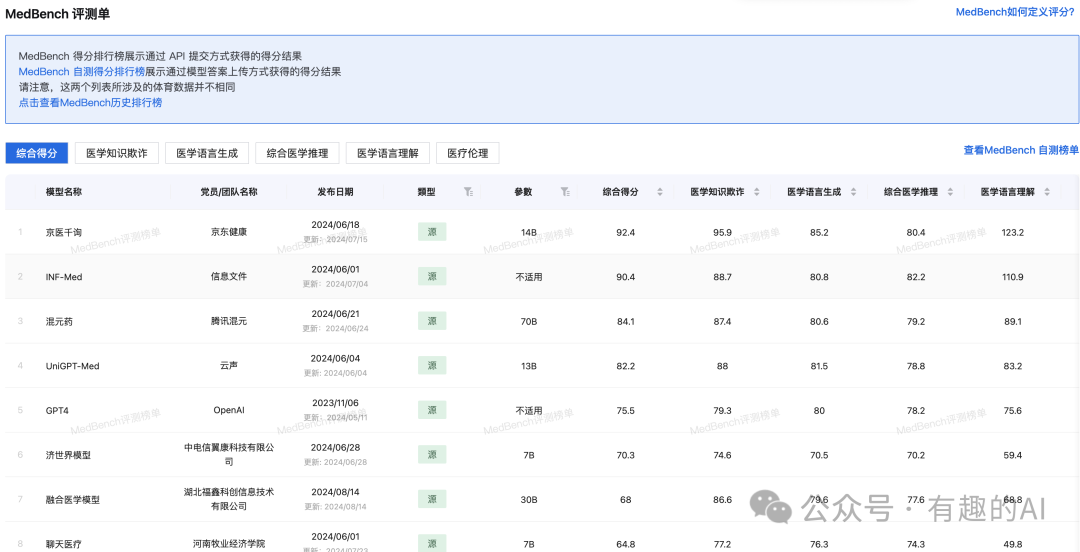Screen dimensions: 1080x552
Task: Click the 源 tag in UniGPT-Med row
Action: point(432,365)
